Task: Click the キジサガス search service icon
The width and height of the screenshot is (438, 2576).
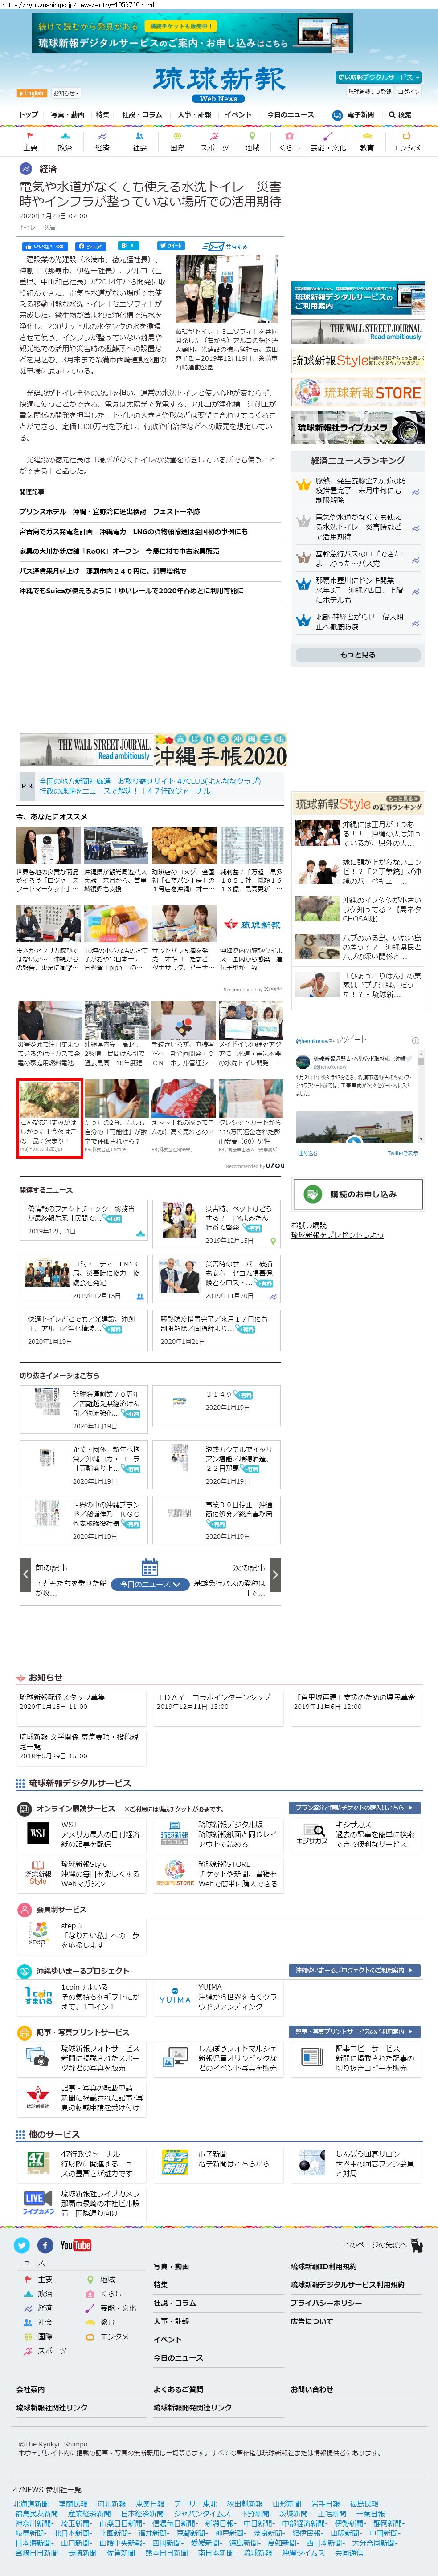Action: point(312,1834)
